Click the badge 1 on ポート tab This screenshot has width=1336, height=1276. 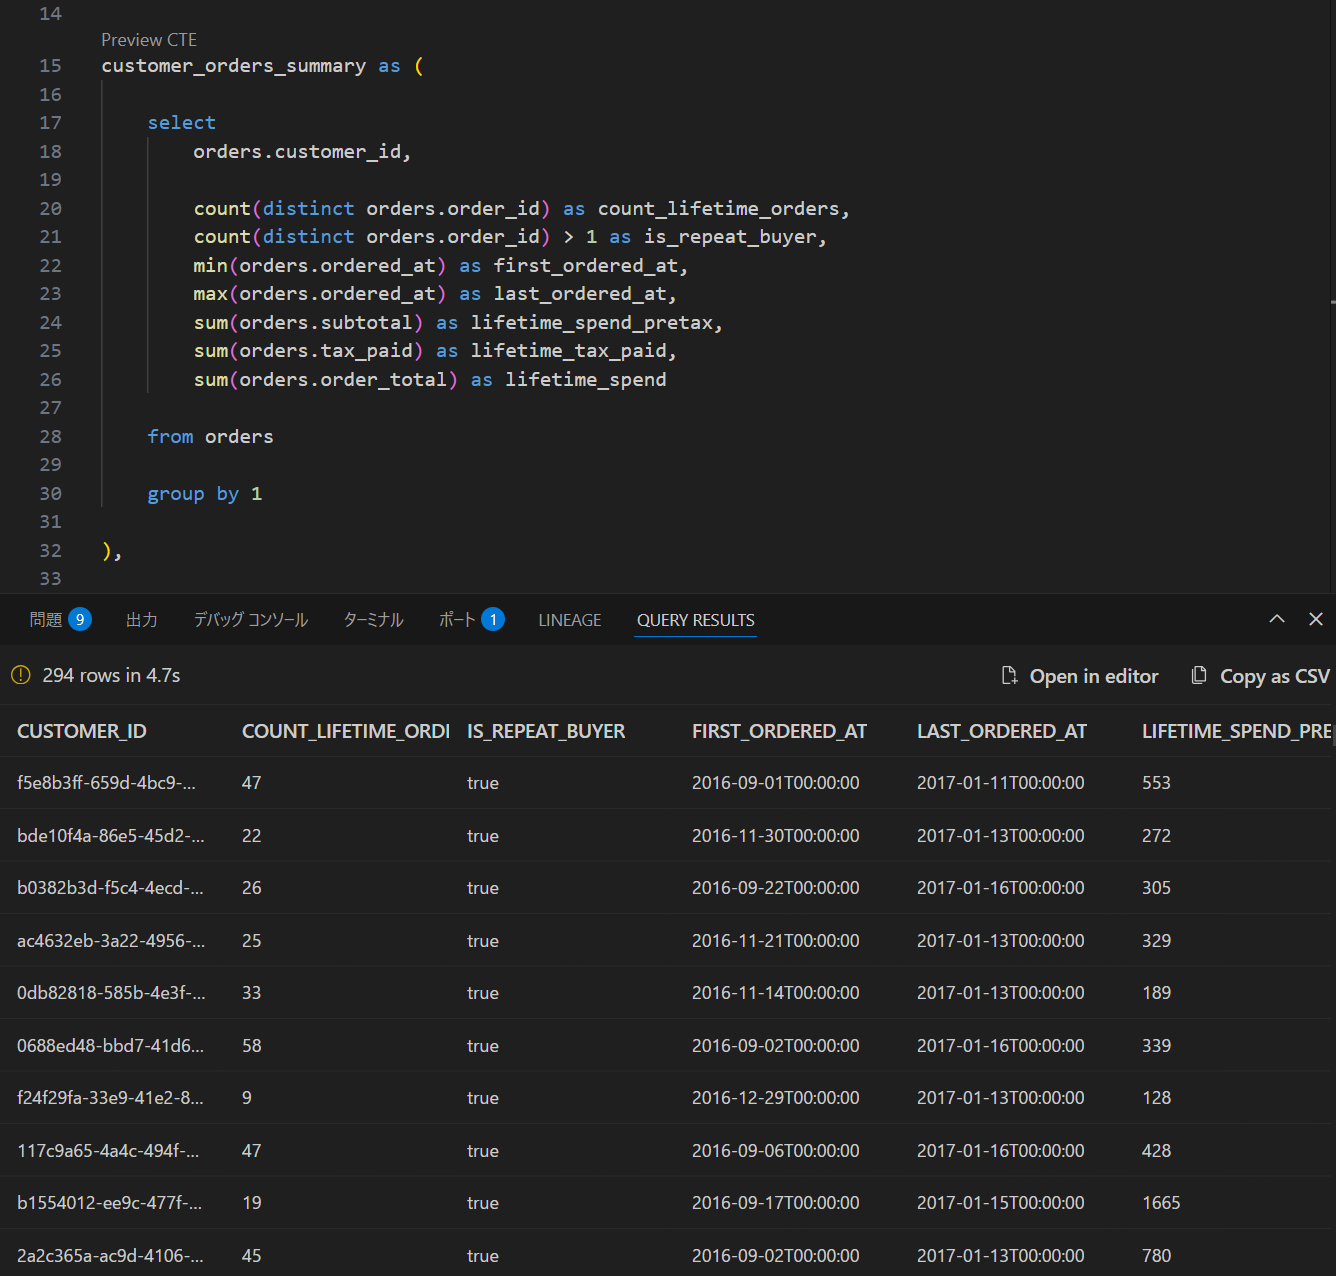(493, 619)
